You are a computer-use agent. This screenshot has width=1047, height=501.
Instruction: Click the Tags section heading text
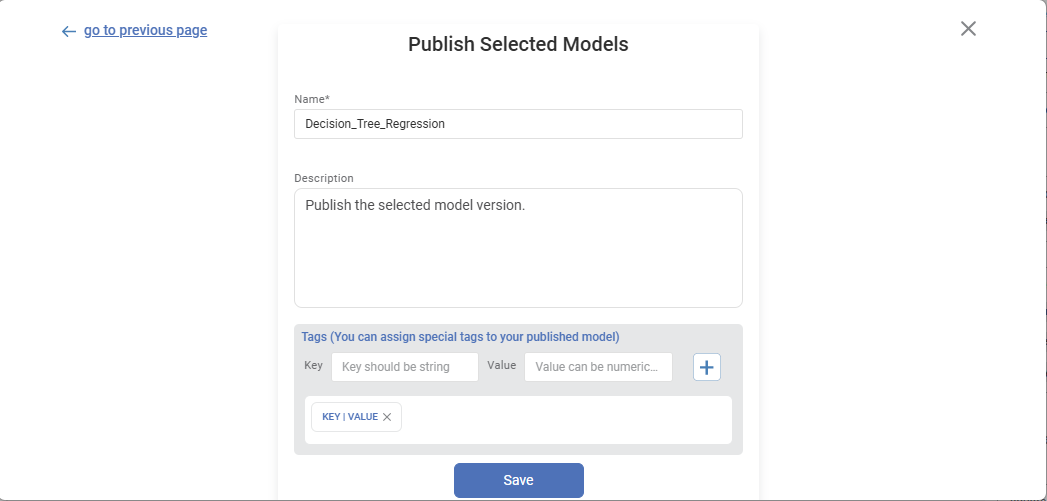tap(460, 337)
